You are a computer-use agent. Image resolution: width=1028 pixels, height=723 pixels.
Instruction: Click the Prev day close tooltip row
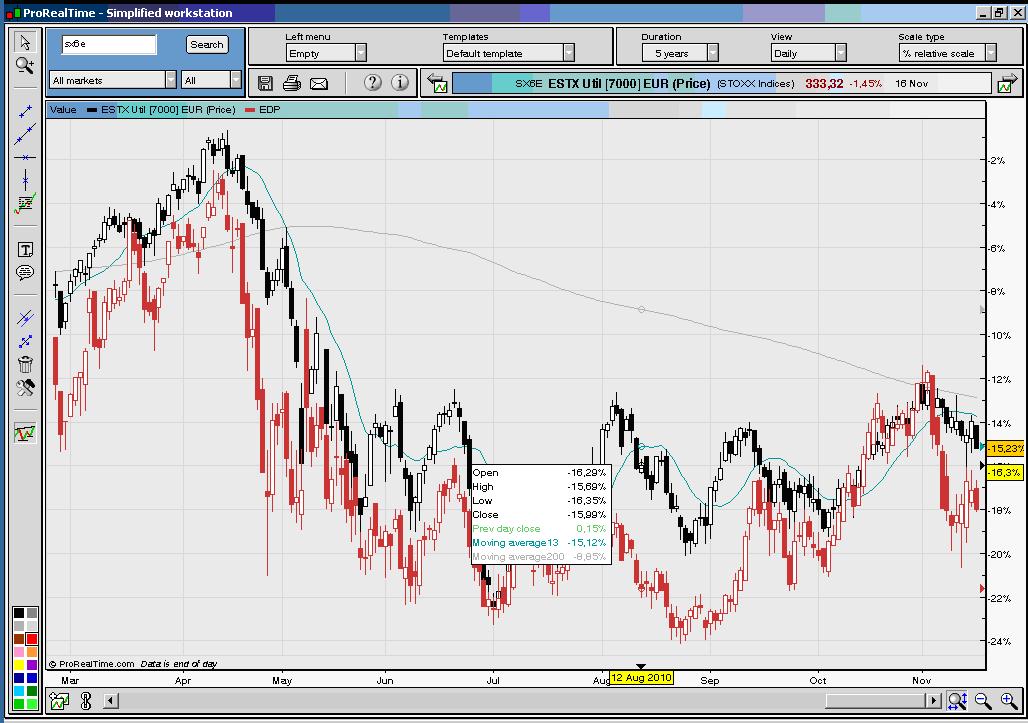click(x=540, y=528)
